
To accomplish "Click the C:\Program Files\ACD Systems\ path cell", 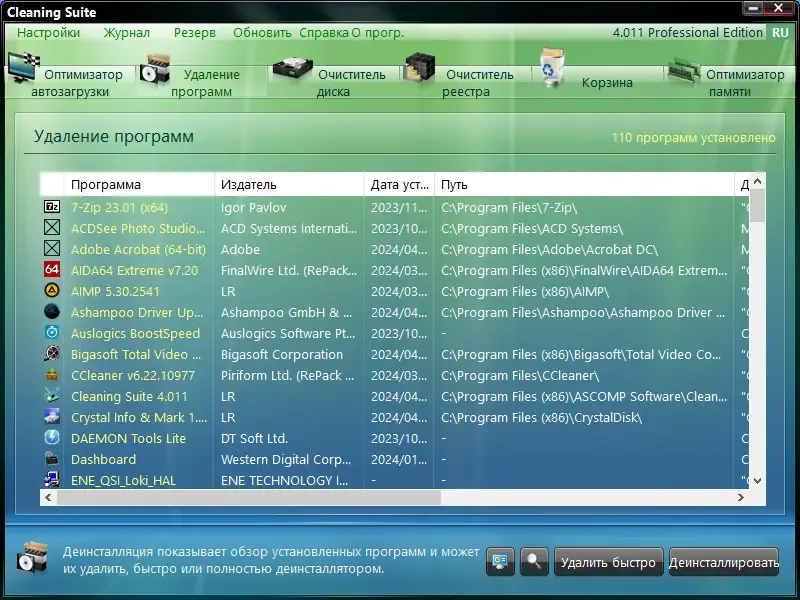I will (532, 229).
